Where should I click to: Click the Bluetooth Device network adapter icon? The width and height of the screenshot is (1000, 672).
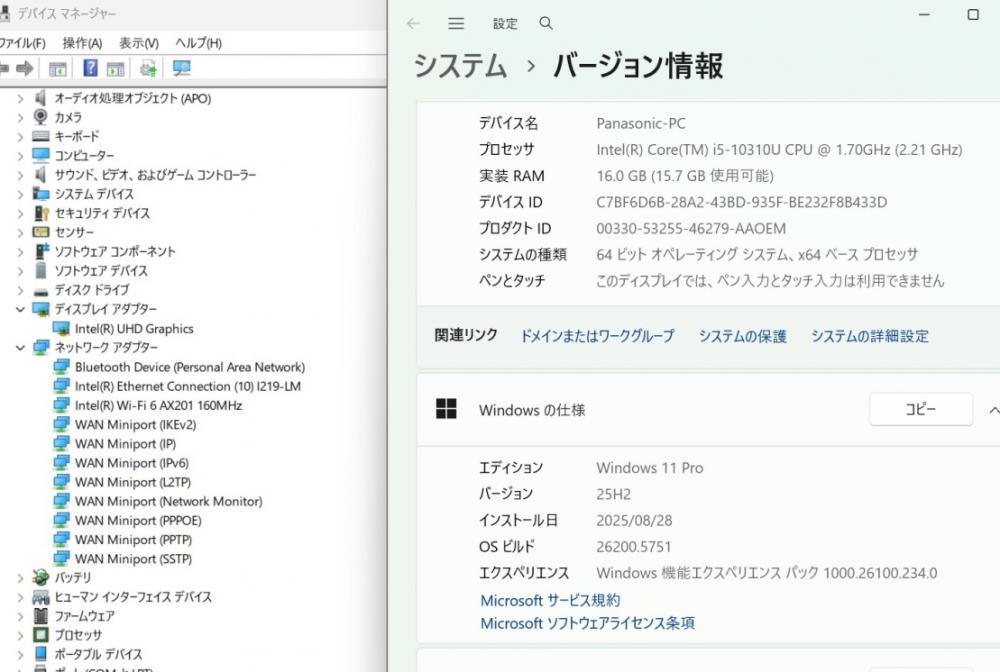pos(61,367)
